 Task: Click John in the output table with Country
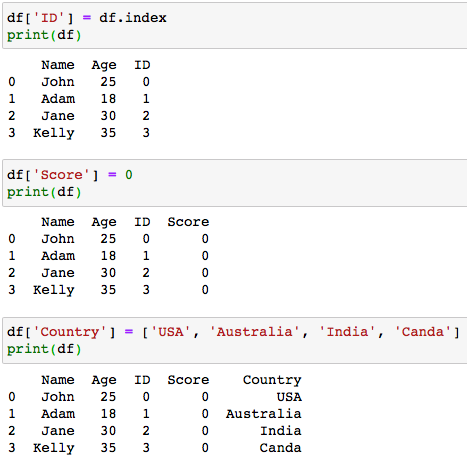58,397
